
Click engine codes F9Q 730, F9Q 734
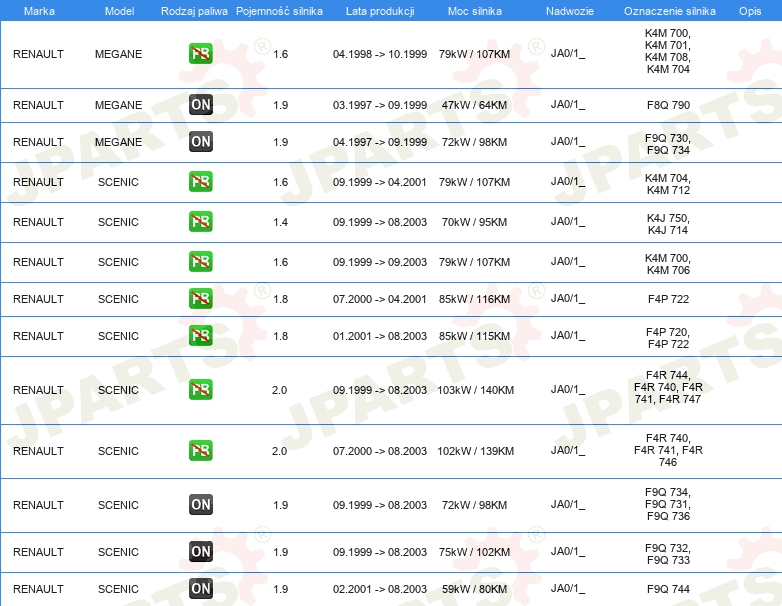point(668,144)
